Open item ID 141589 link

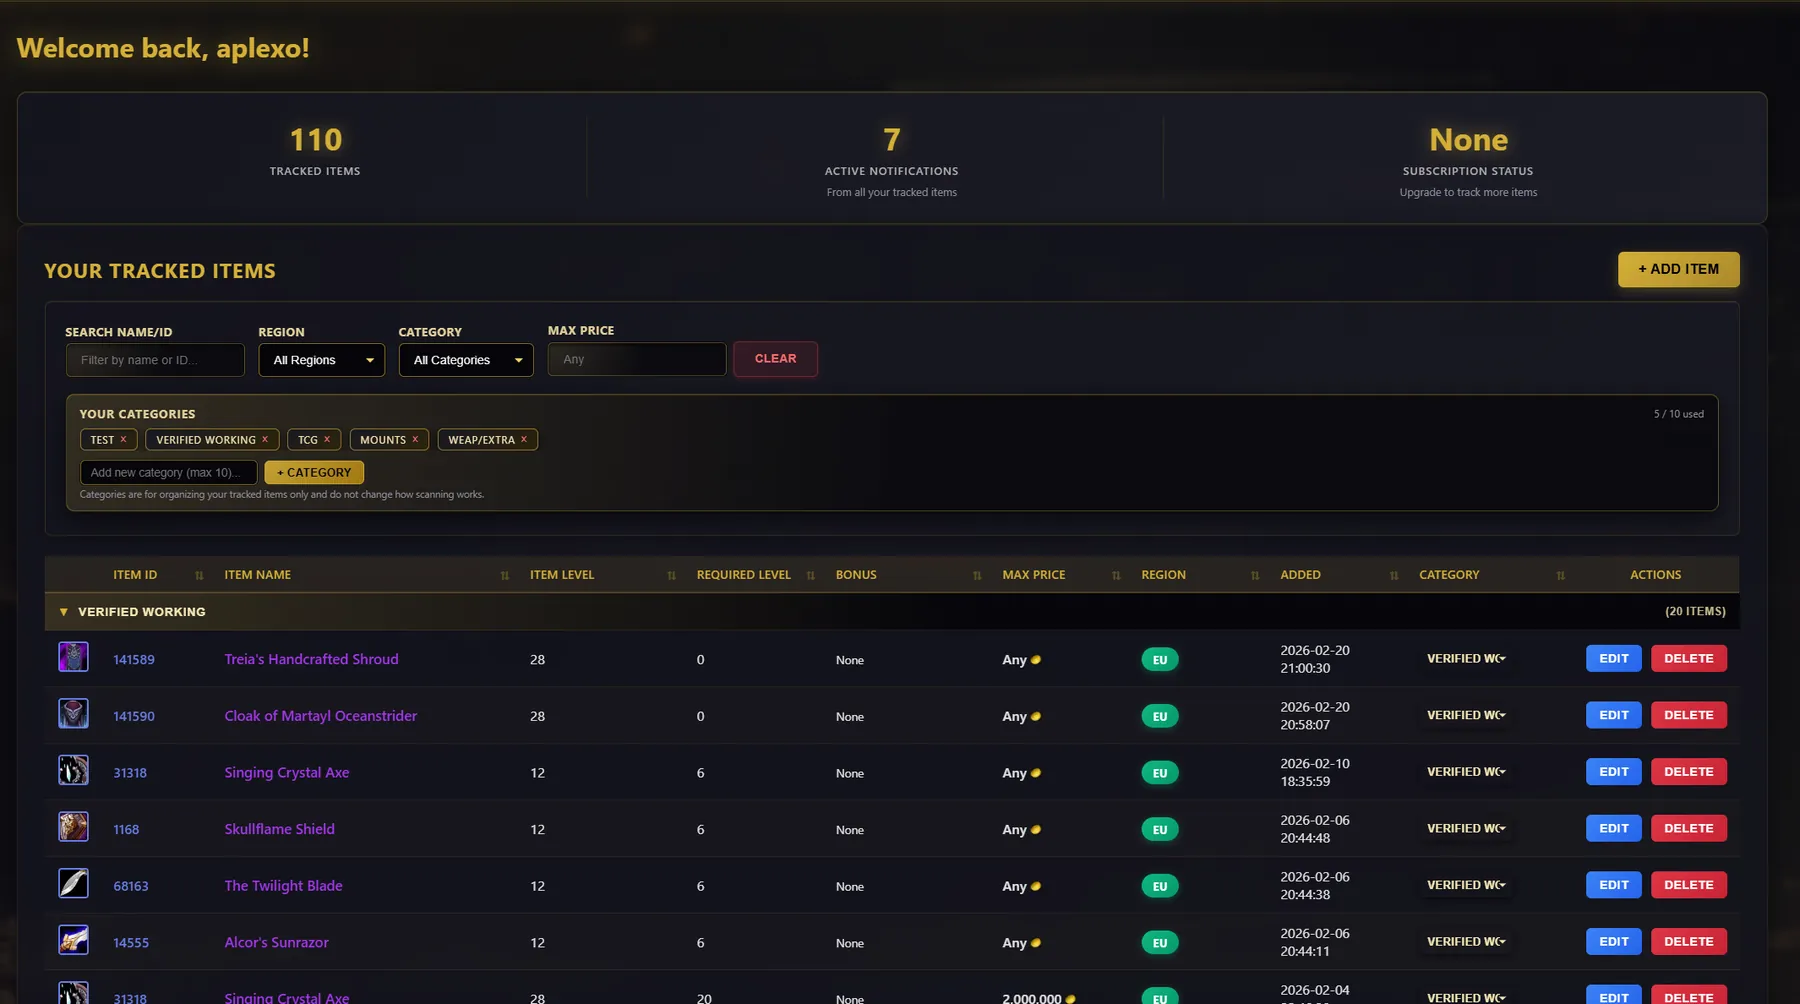[x=134, y=660]
